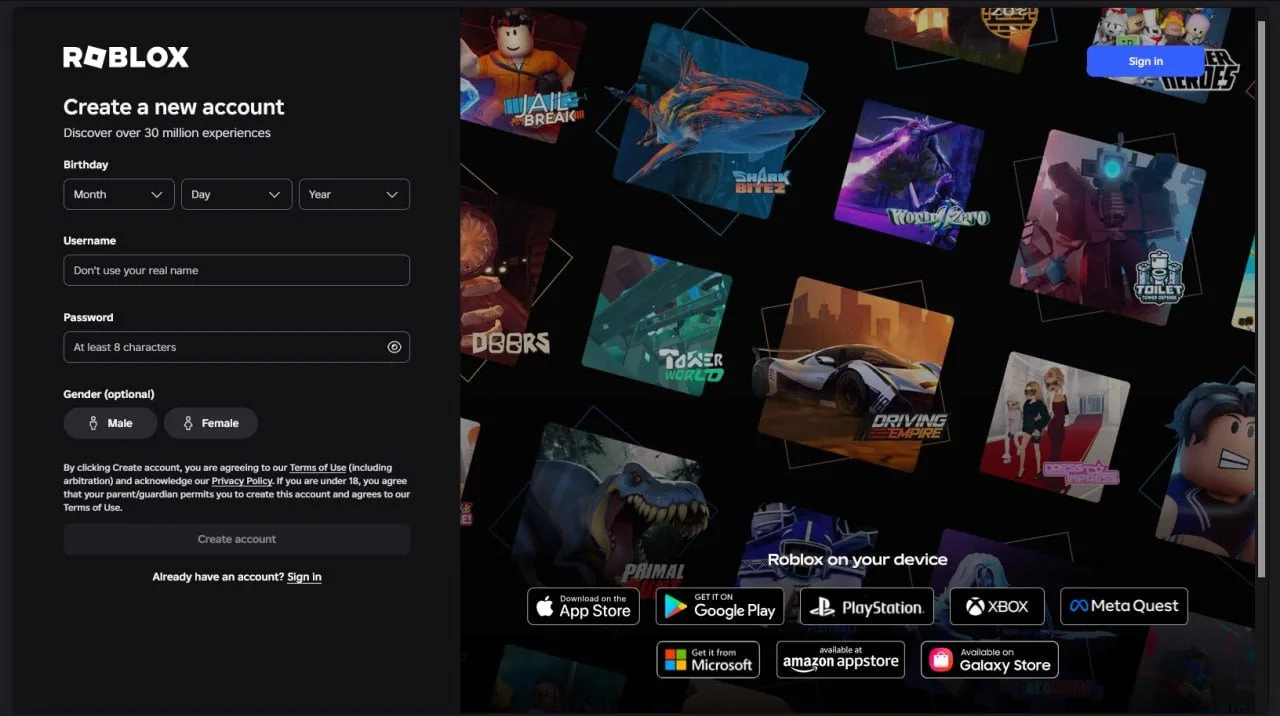Open the Month birthday dropdown
This screenshot has height=716, width=1280.
[x=119, y=194]
